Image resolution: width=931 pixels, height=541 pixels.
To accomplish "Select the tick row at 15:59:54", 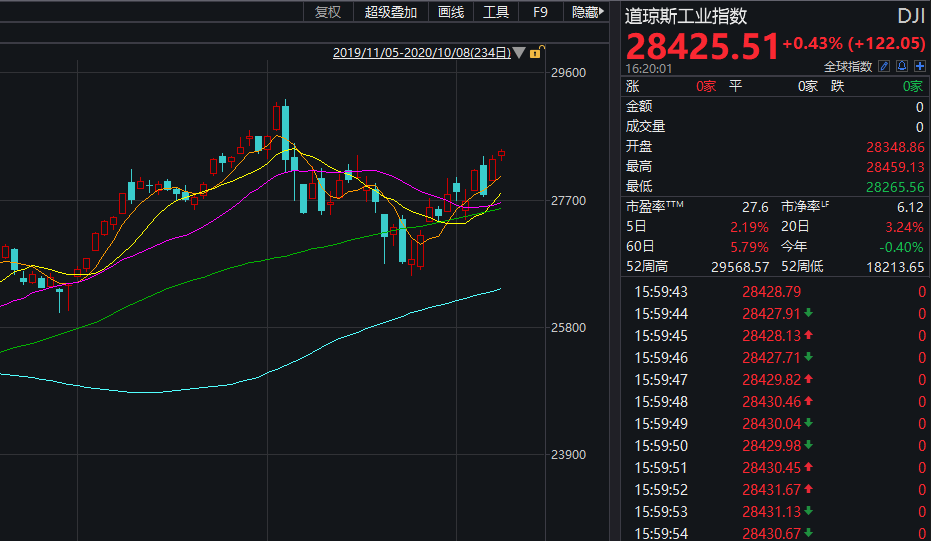I will click(x=775, y=533).
